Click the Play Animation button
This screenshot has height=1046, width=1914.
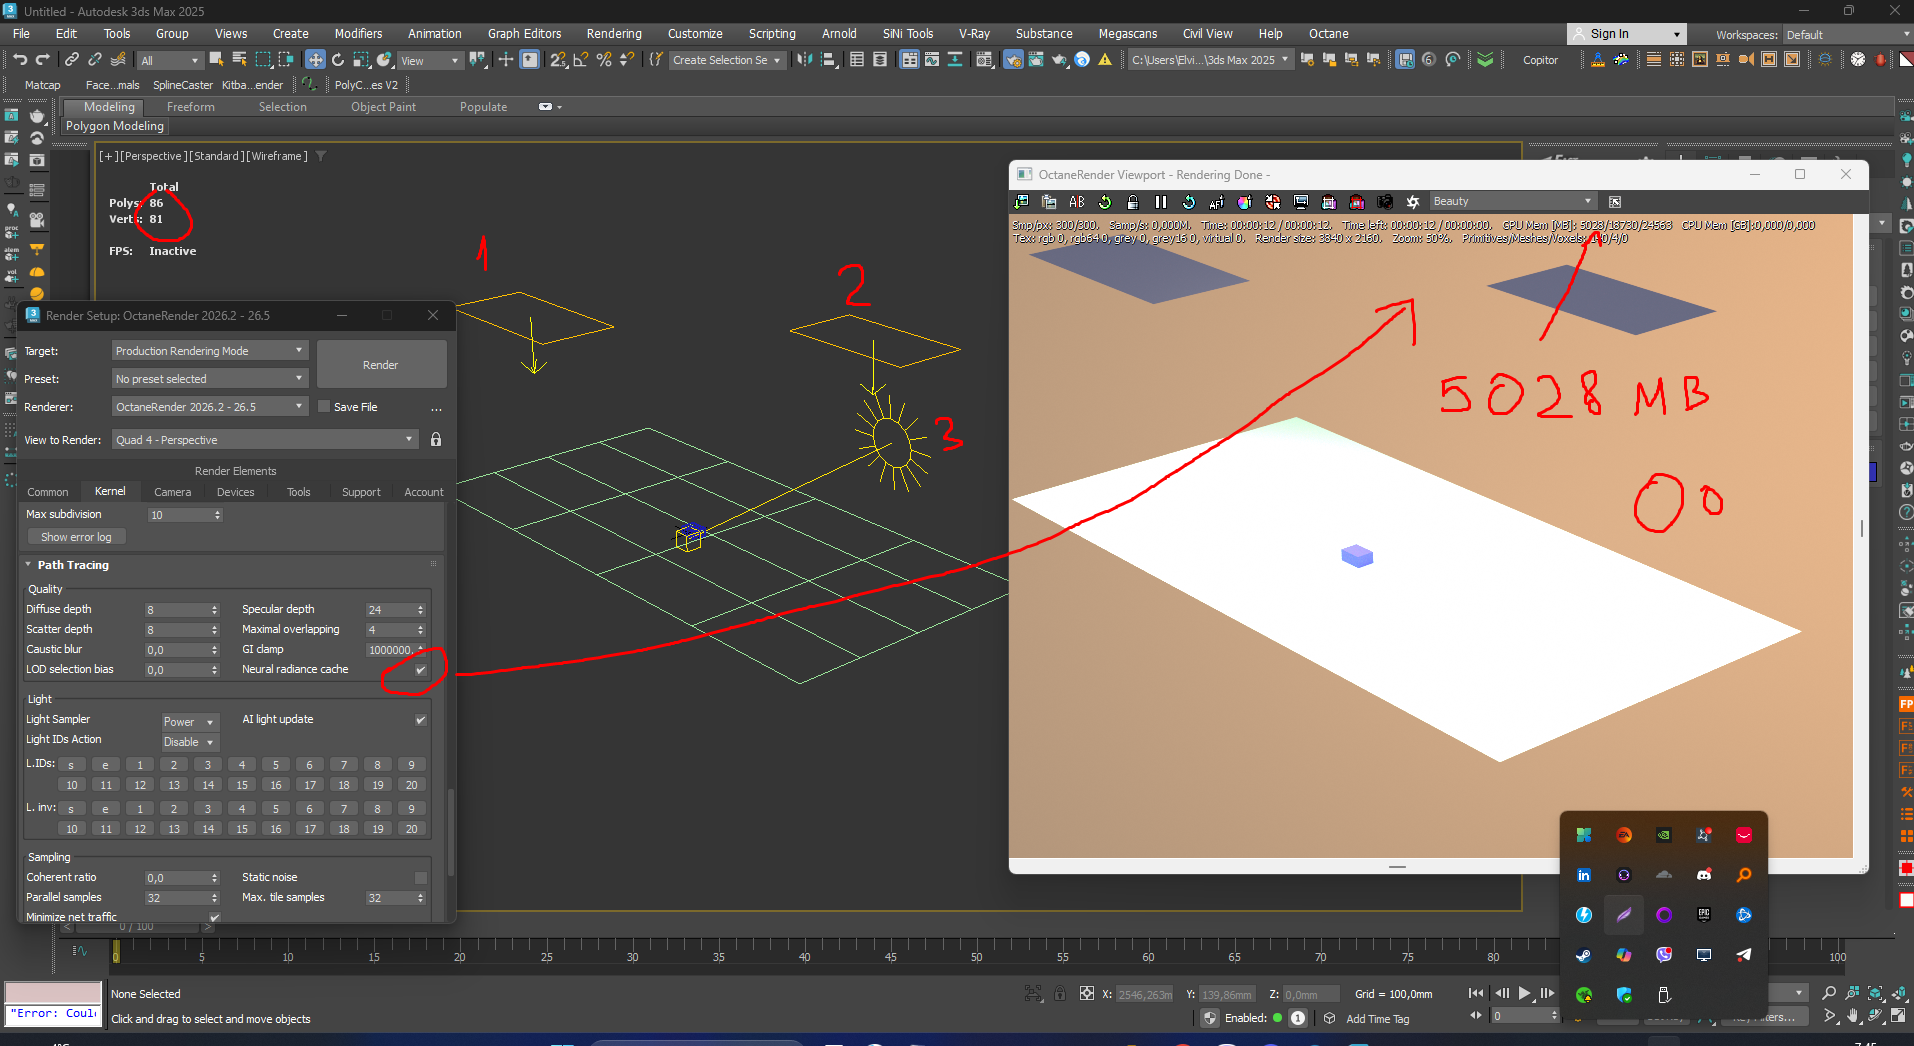point(1524,993)
